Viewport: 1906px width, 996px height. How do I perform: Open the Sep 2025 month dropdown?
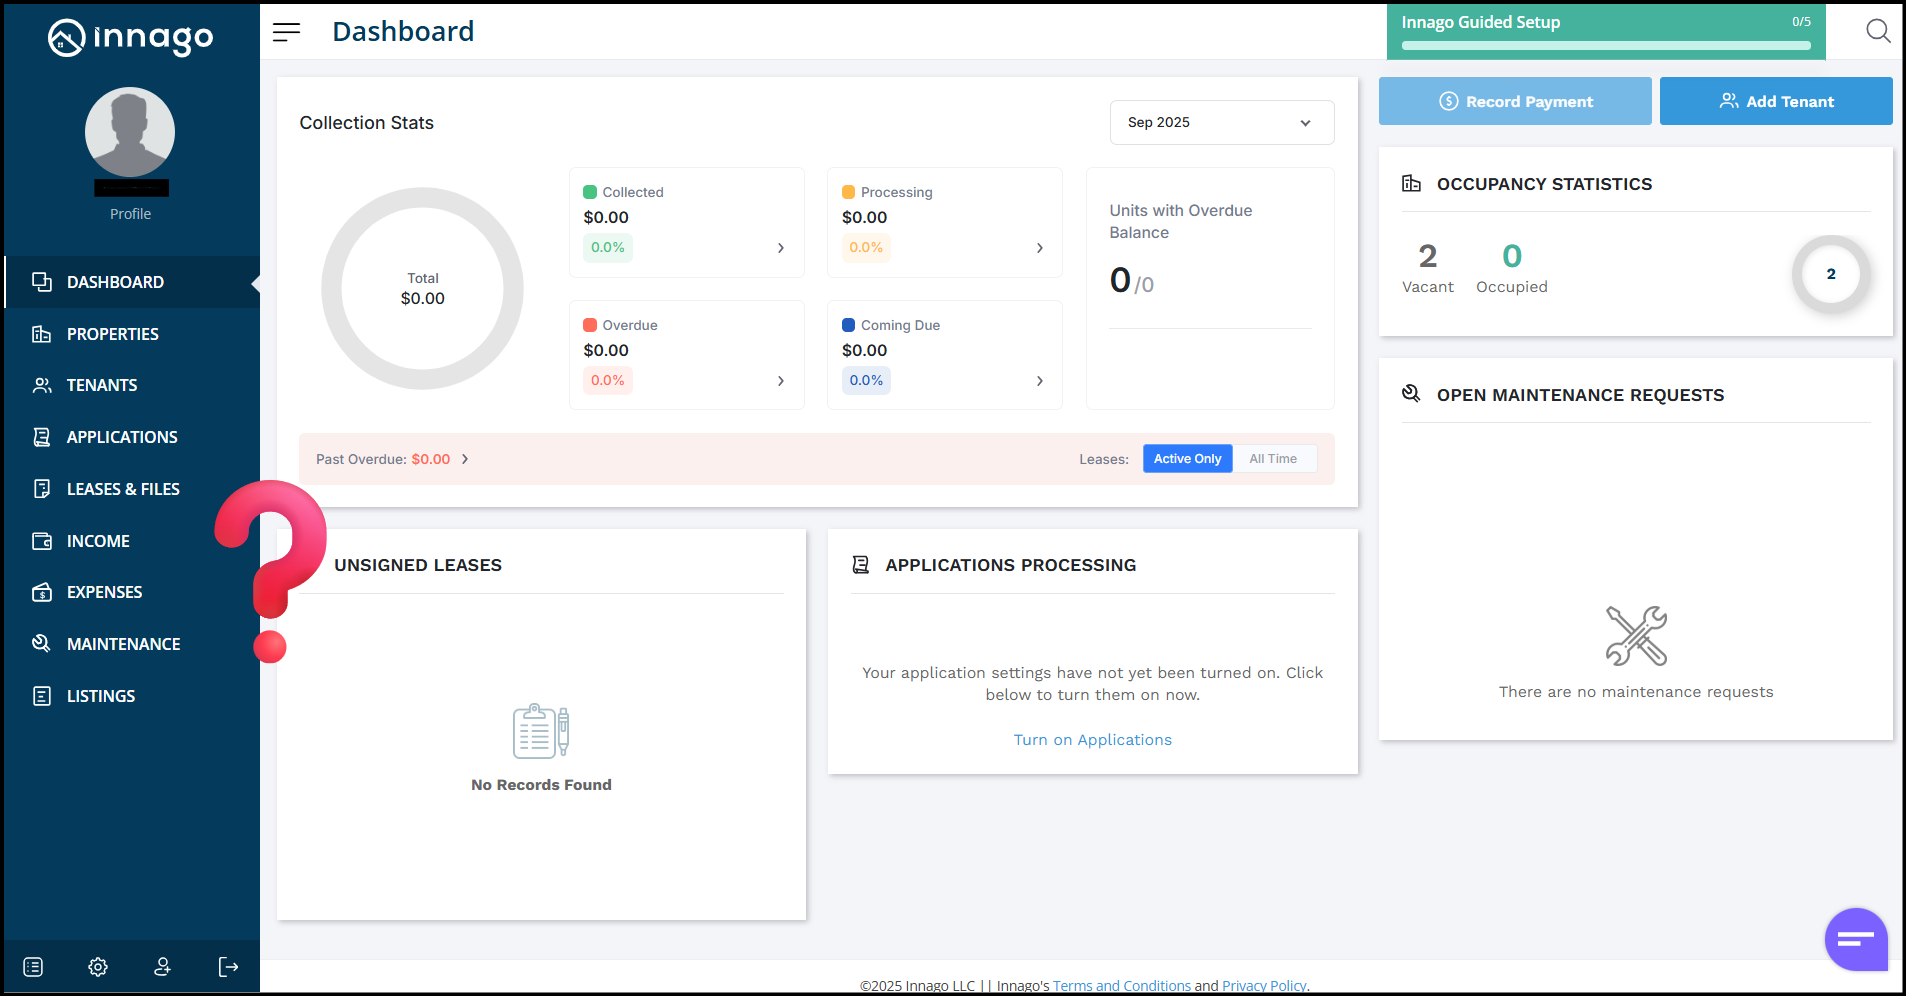coord(1221,122)
